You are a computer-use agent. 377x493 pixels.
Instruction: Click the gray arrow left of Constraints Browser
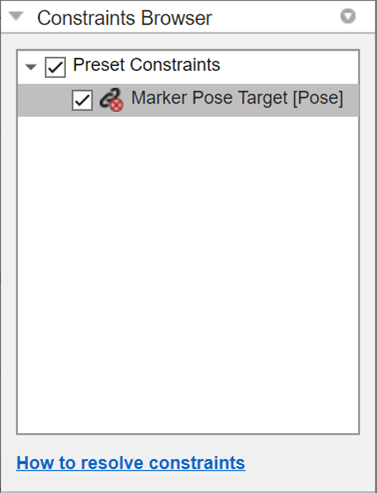coord(16,16)
